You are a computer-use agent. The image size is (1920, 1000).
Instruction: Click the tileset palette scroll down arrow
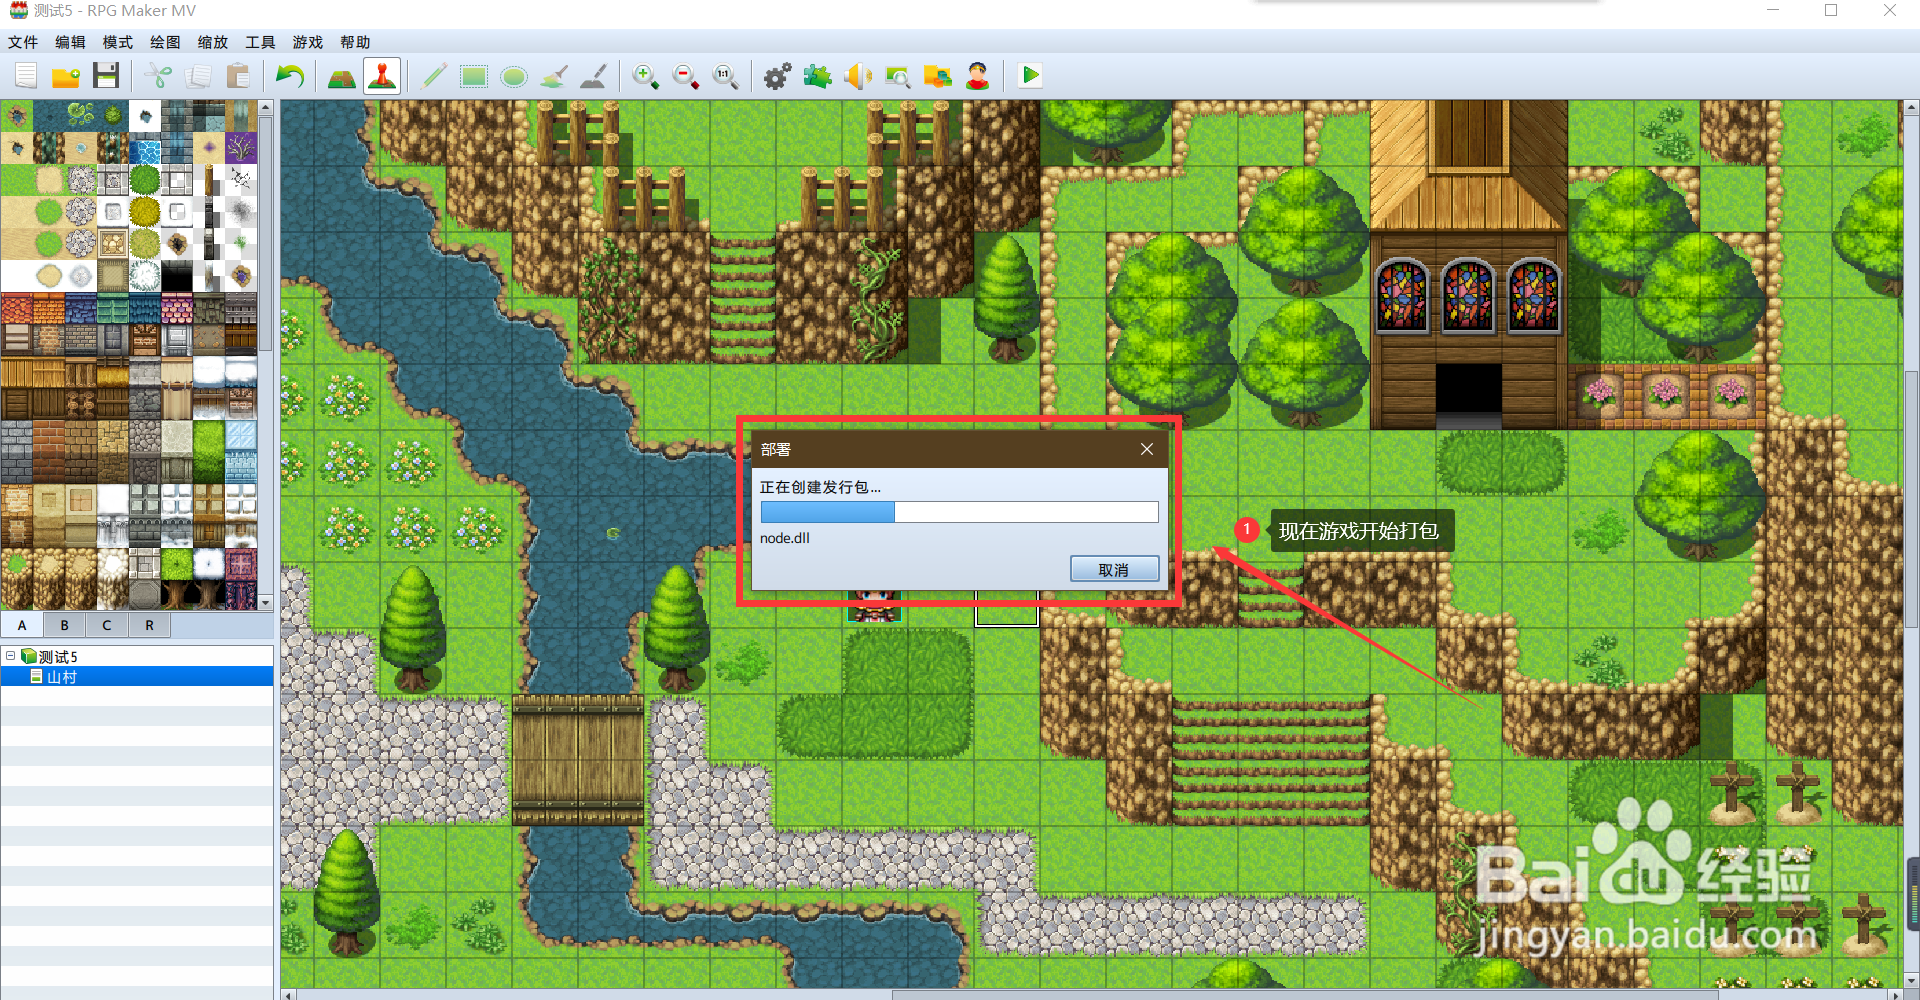tap(265, 603)
